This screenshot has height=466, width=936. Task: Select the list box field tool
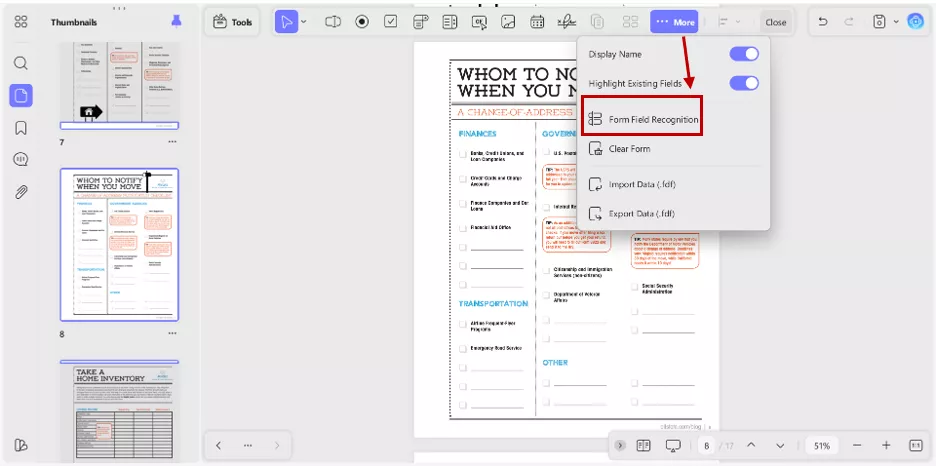[x=449, y=22]
